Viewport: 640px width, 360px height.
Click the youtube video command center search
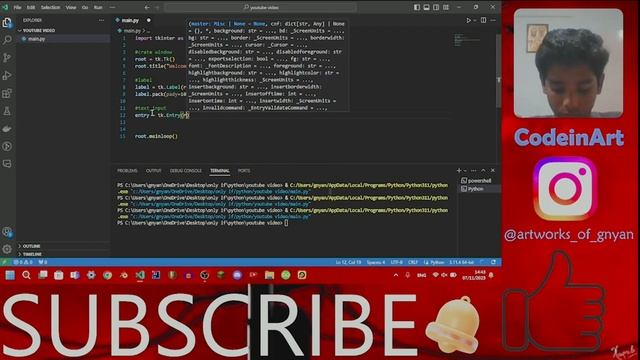260,7
